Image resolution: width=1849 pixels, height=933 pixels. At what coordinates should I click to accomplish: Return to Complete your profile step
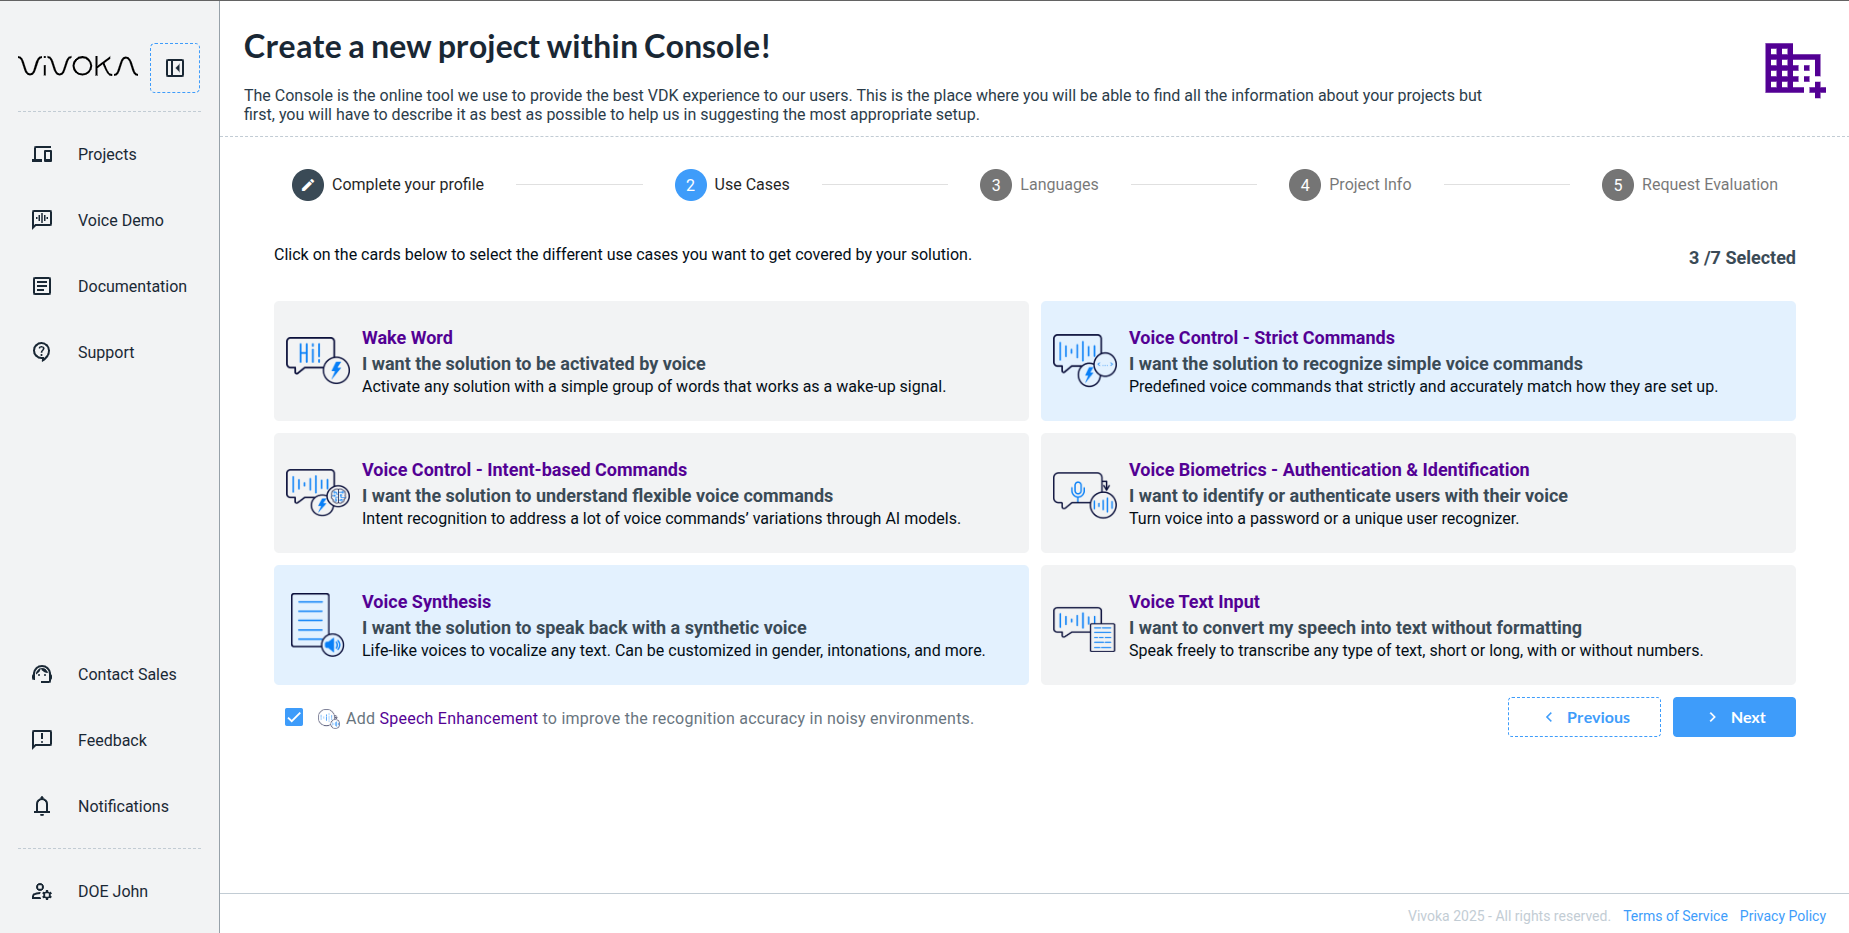[388, 185]
